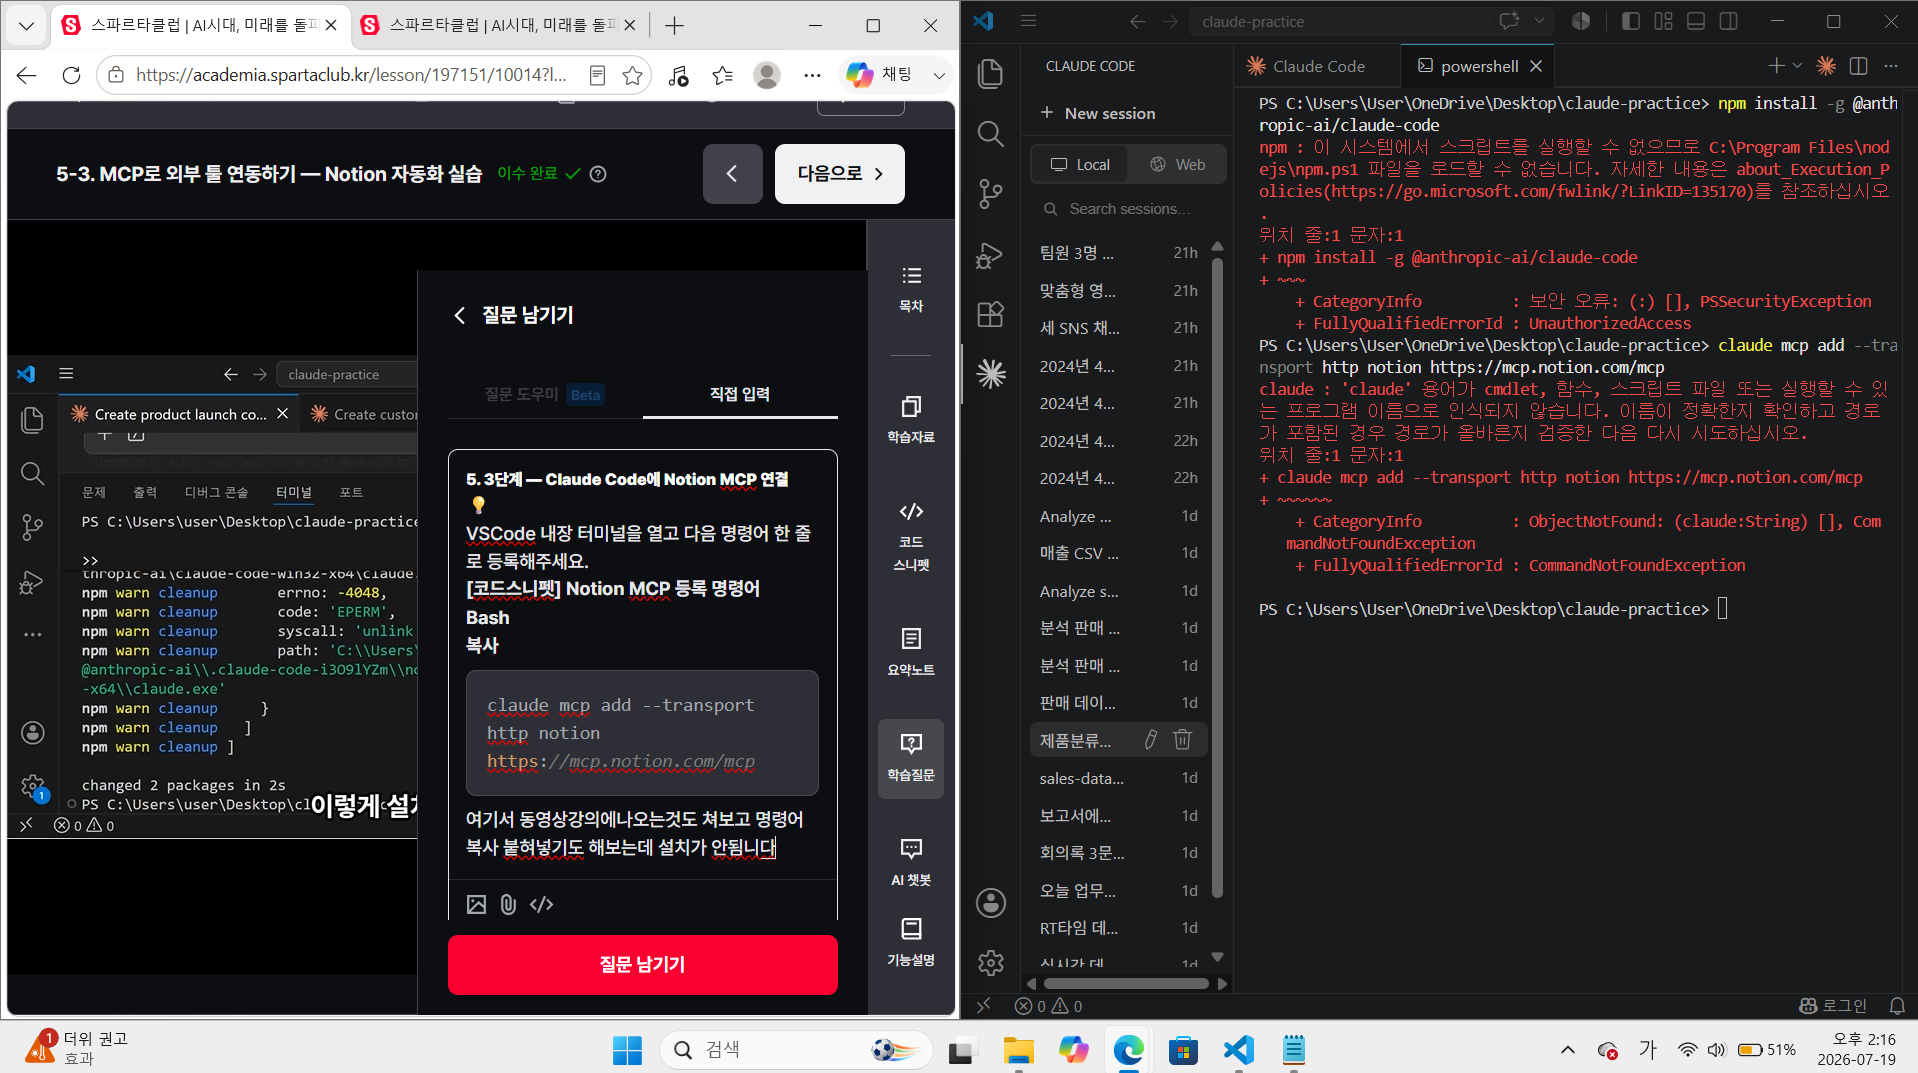Screen dimensions: 1918x1073
Task: Select Local sessions toggle
Action: pyautogui.click(x=1080, y=164)
